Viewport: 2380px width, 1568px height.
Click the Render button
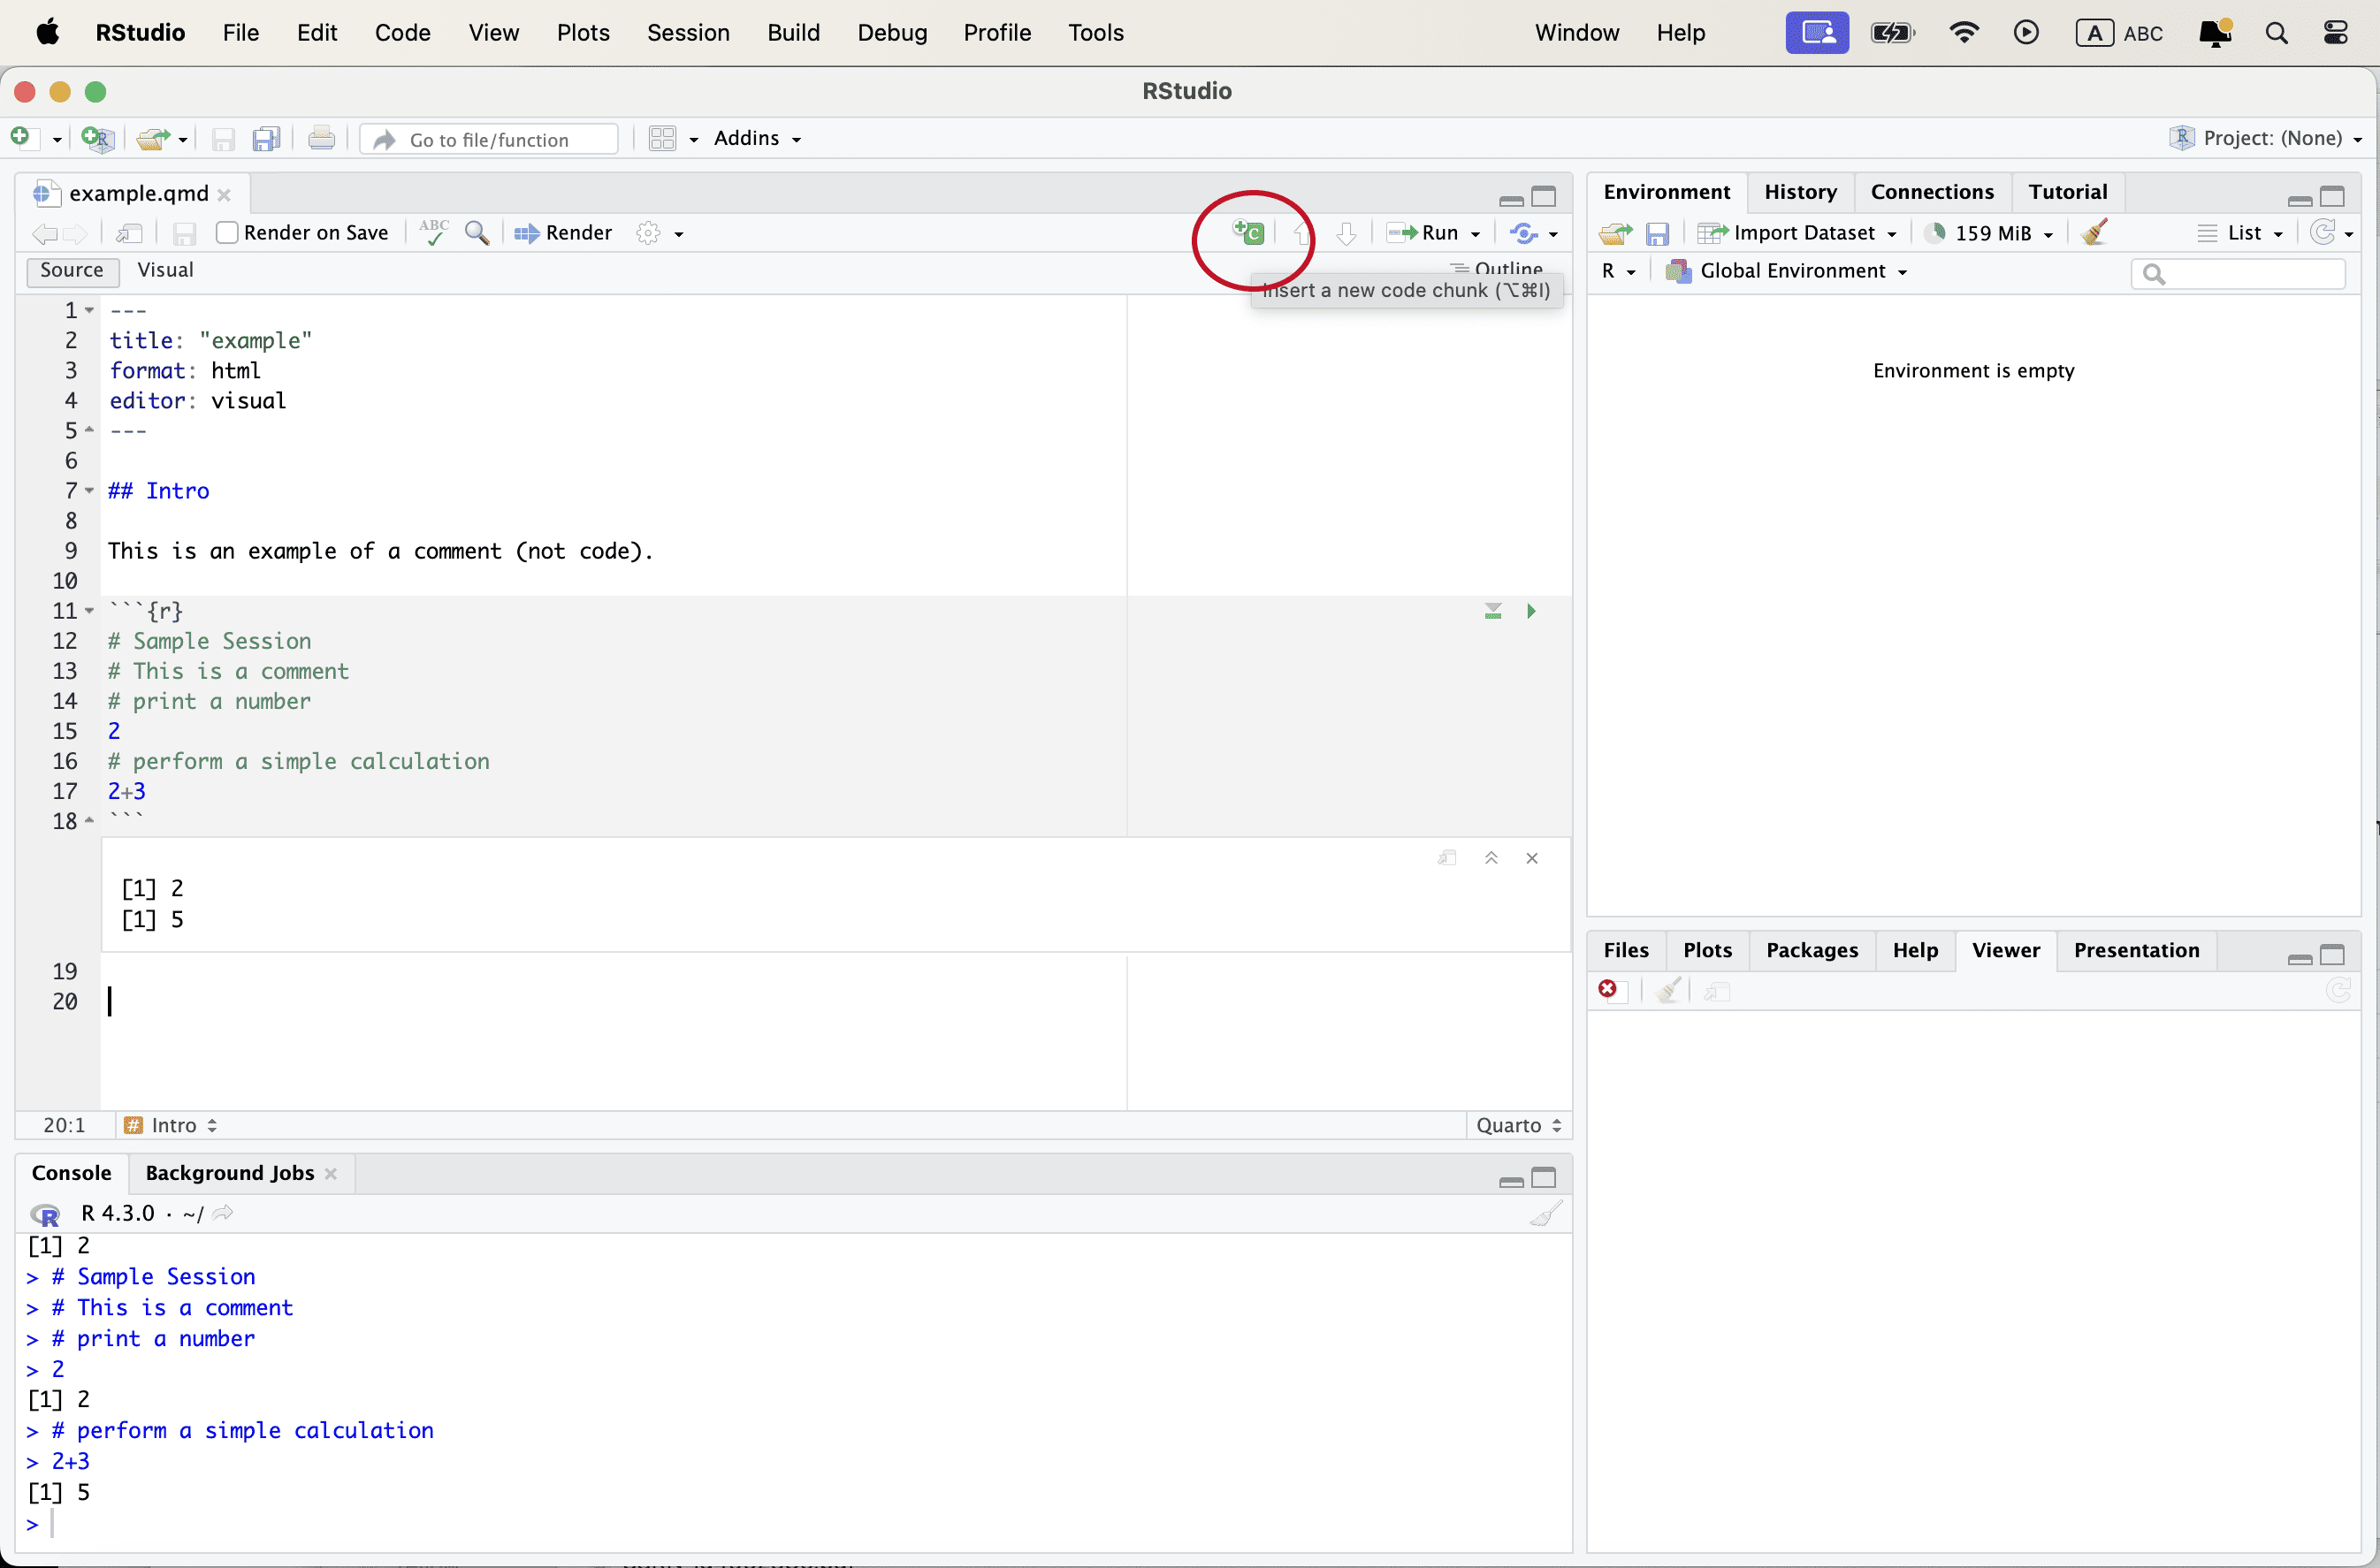pos(563,233)
